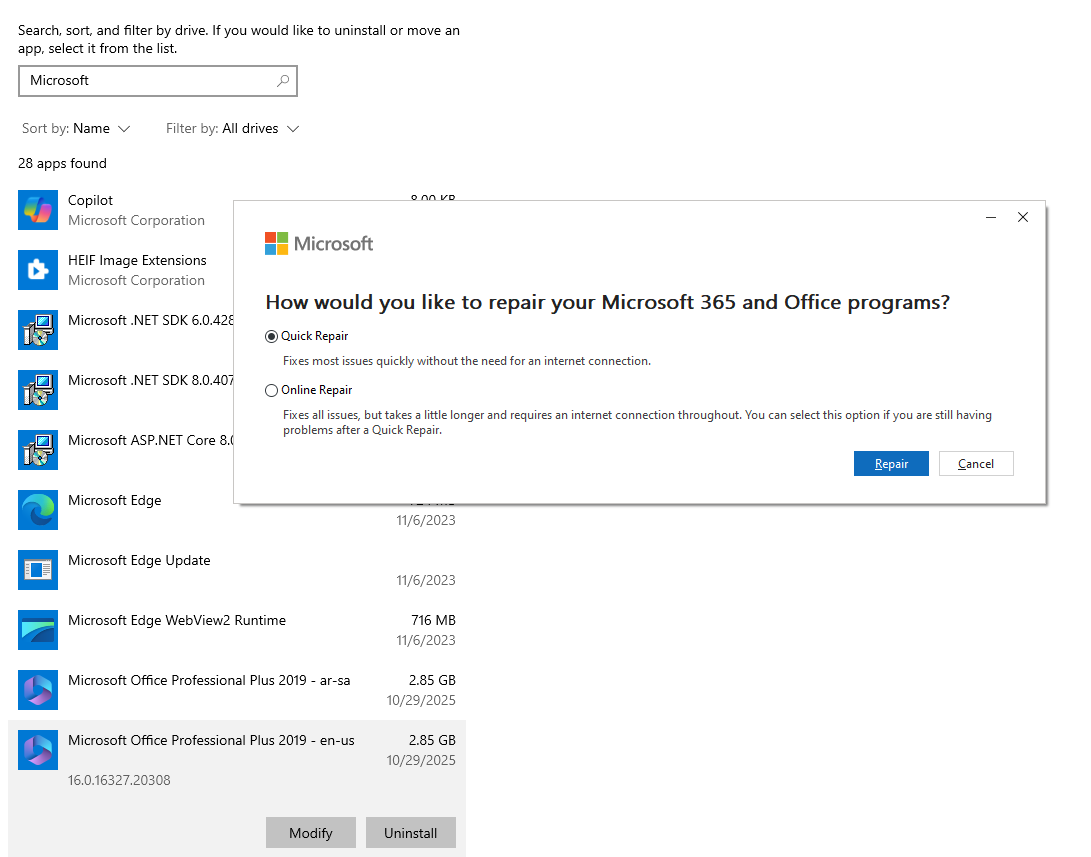This screenshot has height=857, width=1091.
Task: Click the 716 MB size value
Action: coord(433,620)
